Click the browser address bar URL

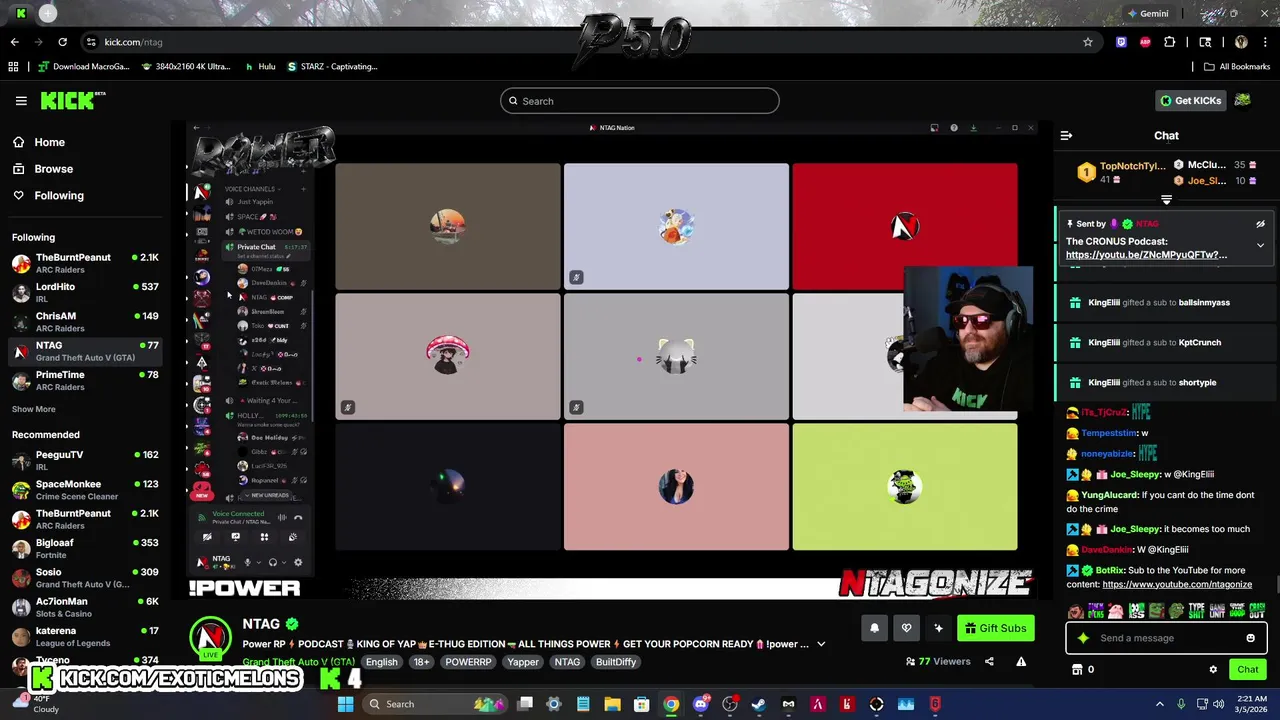(x=133, y=42)
